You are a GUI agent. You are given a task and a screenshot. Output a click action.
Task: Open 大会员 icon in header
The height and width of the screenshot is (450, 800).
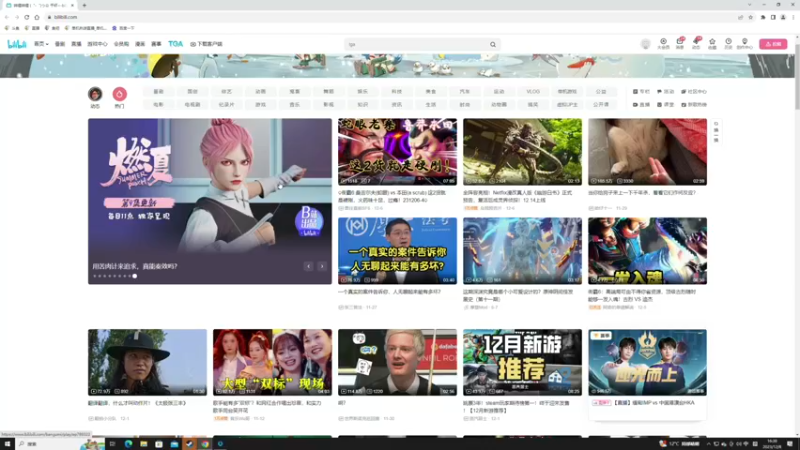coord(663,44)
